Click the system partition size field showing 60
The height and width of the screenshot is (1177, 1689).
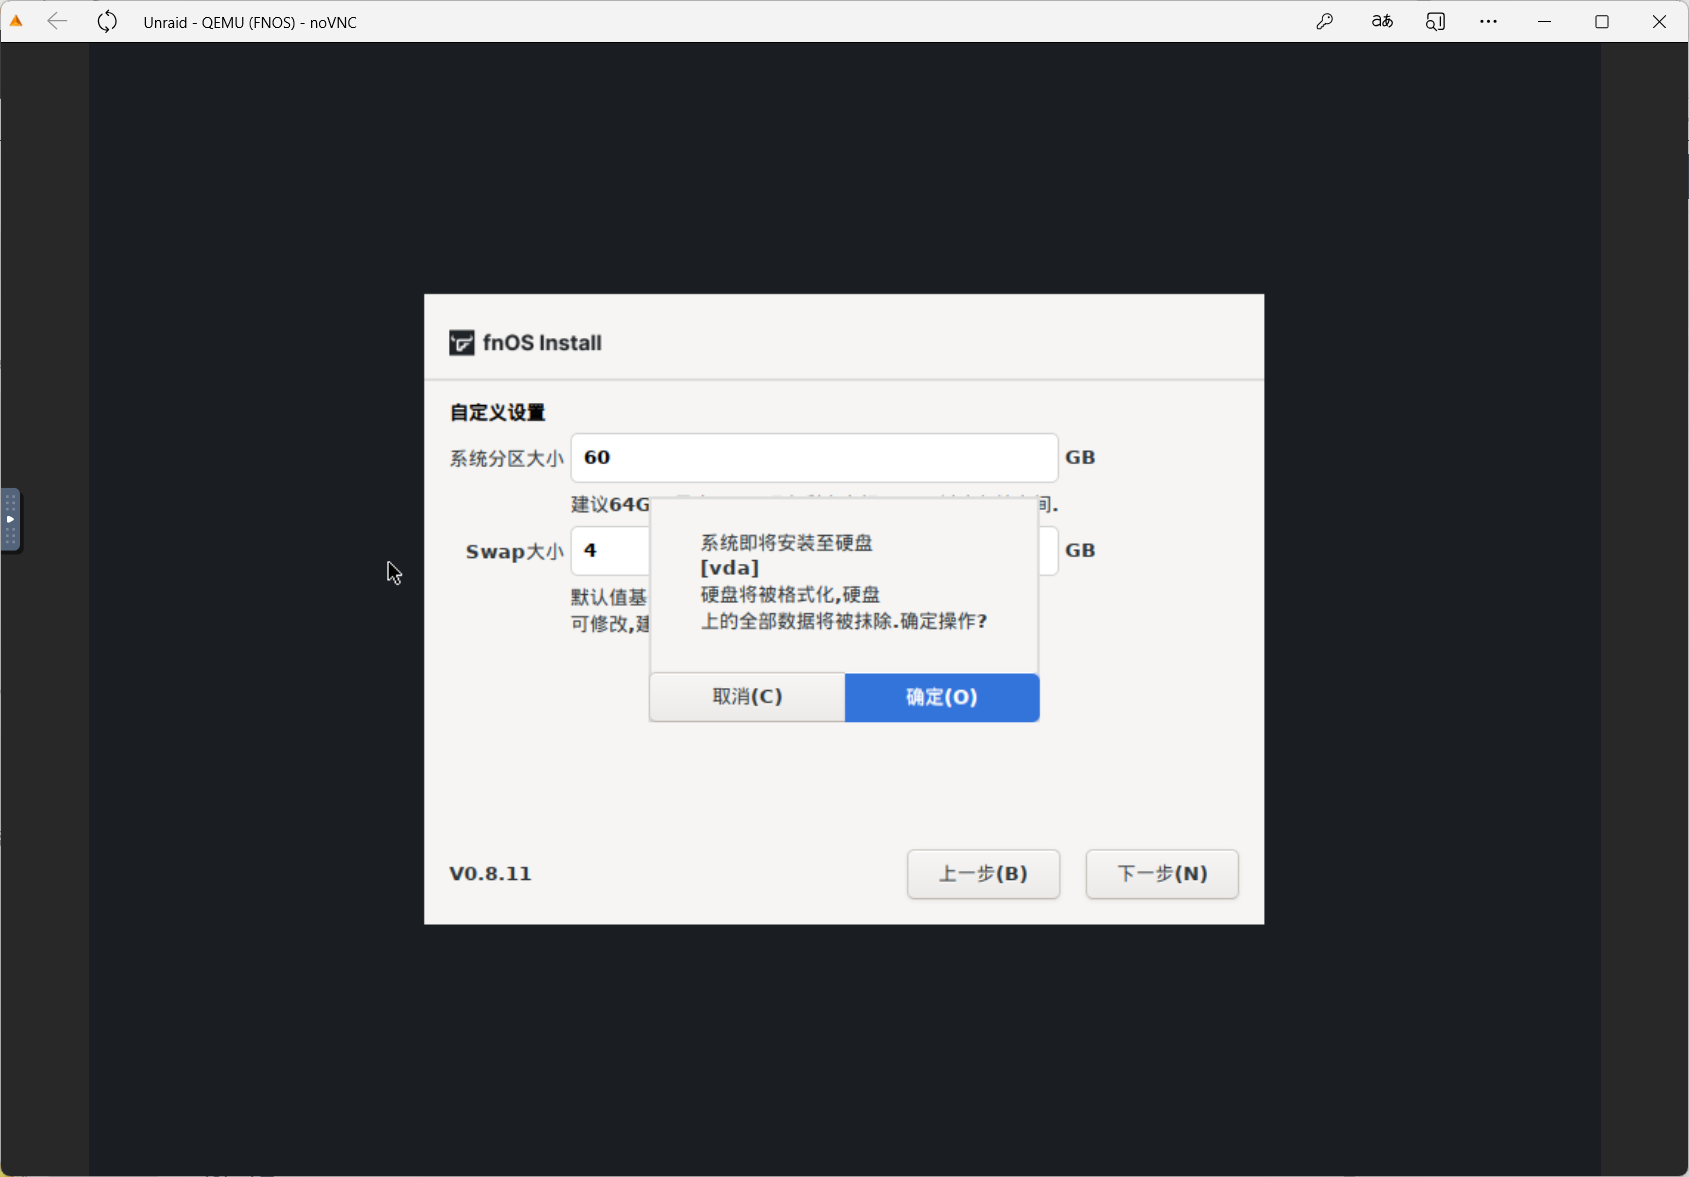pos(813,458)
